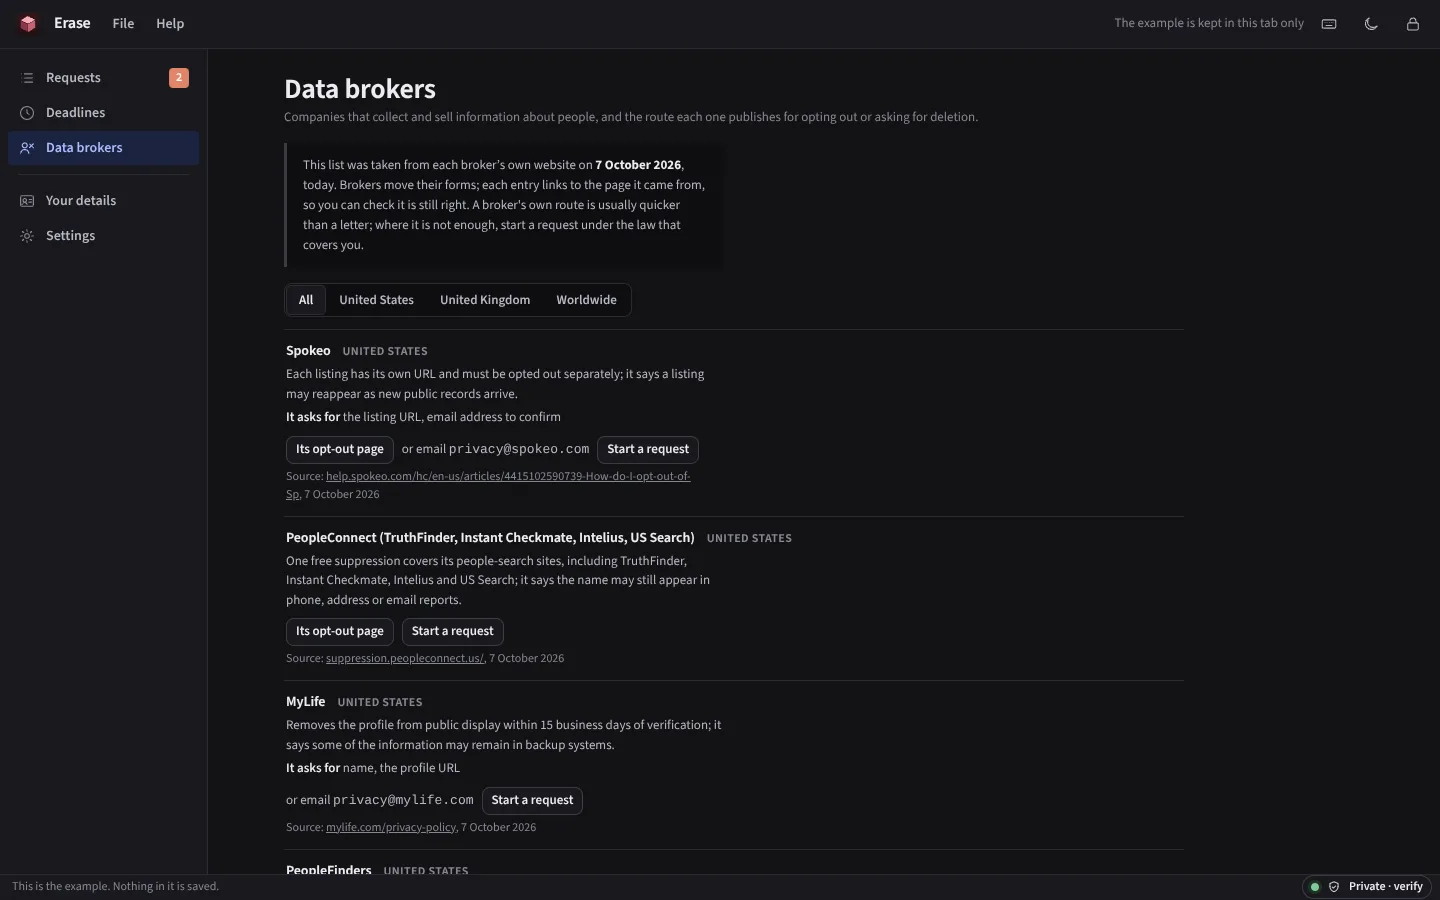The width and height of the screenshot is (1440, 900).
Task: Click the privacy@mylife.com email address
Action: [x=403, y=801]
